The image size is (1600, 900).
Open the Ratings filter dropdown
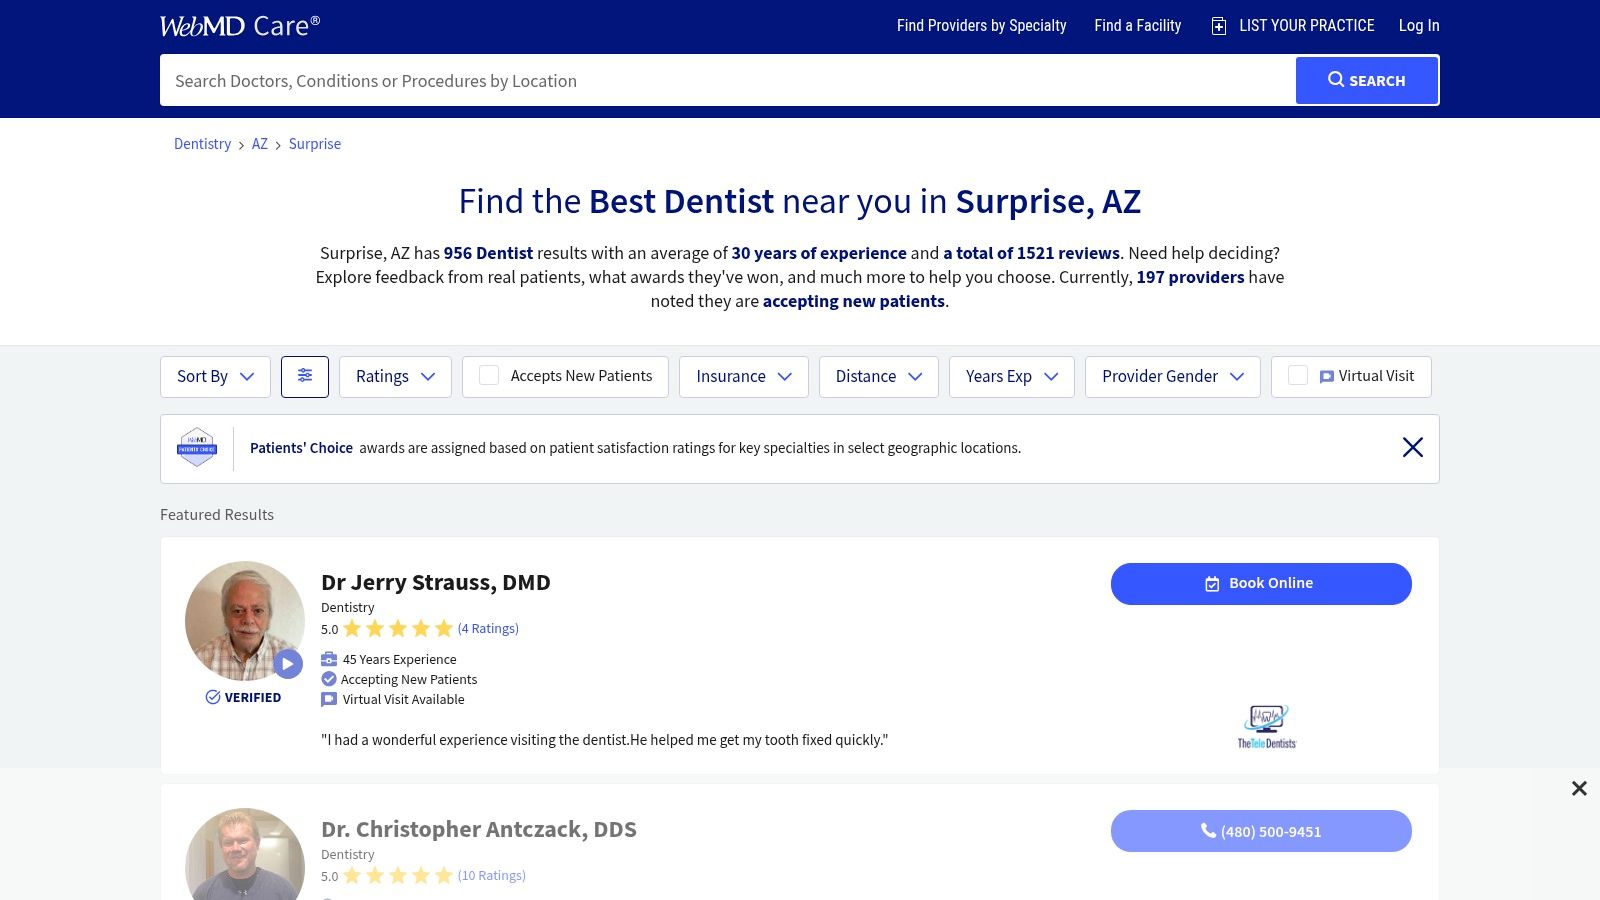(x=395, y=377)
